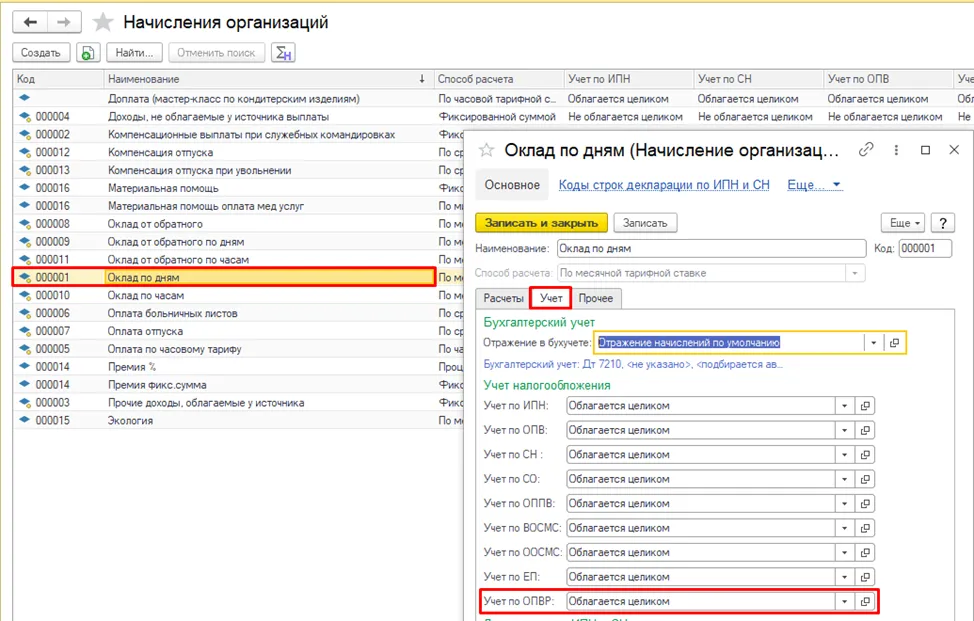974x621 pixels.
Task: Open the linked item for Учет по ЕП
Action: [x=865, y=577]
